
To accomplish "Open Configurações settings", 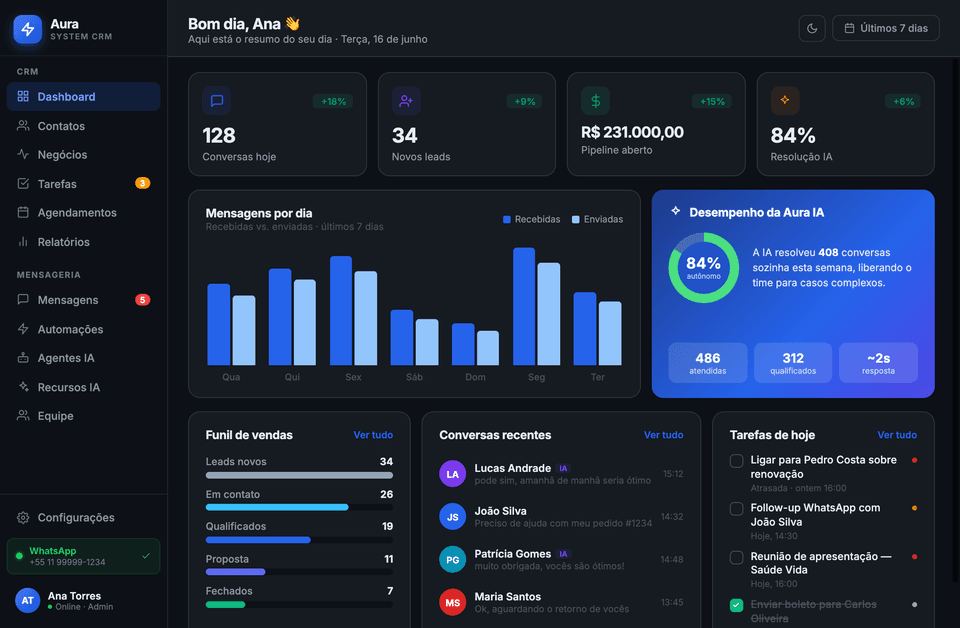I will [83, 517].
